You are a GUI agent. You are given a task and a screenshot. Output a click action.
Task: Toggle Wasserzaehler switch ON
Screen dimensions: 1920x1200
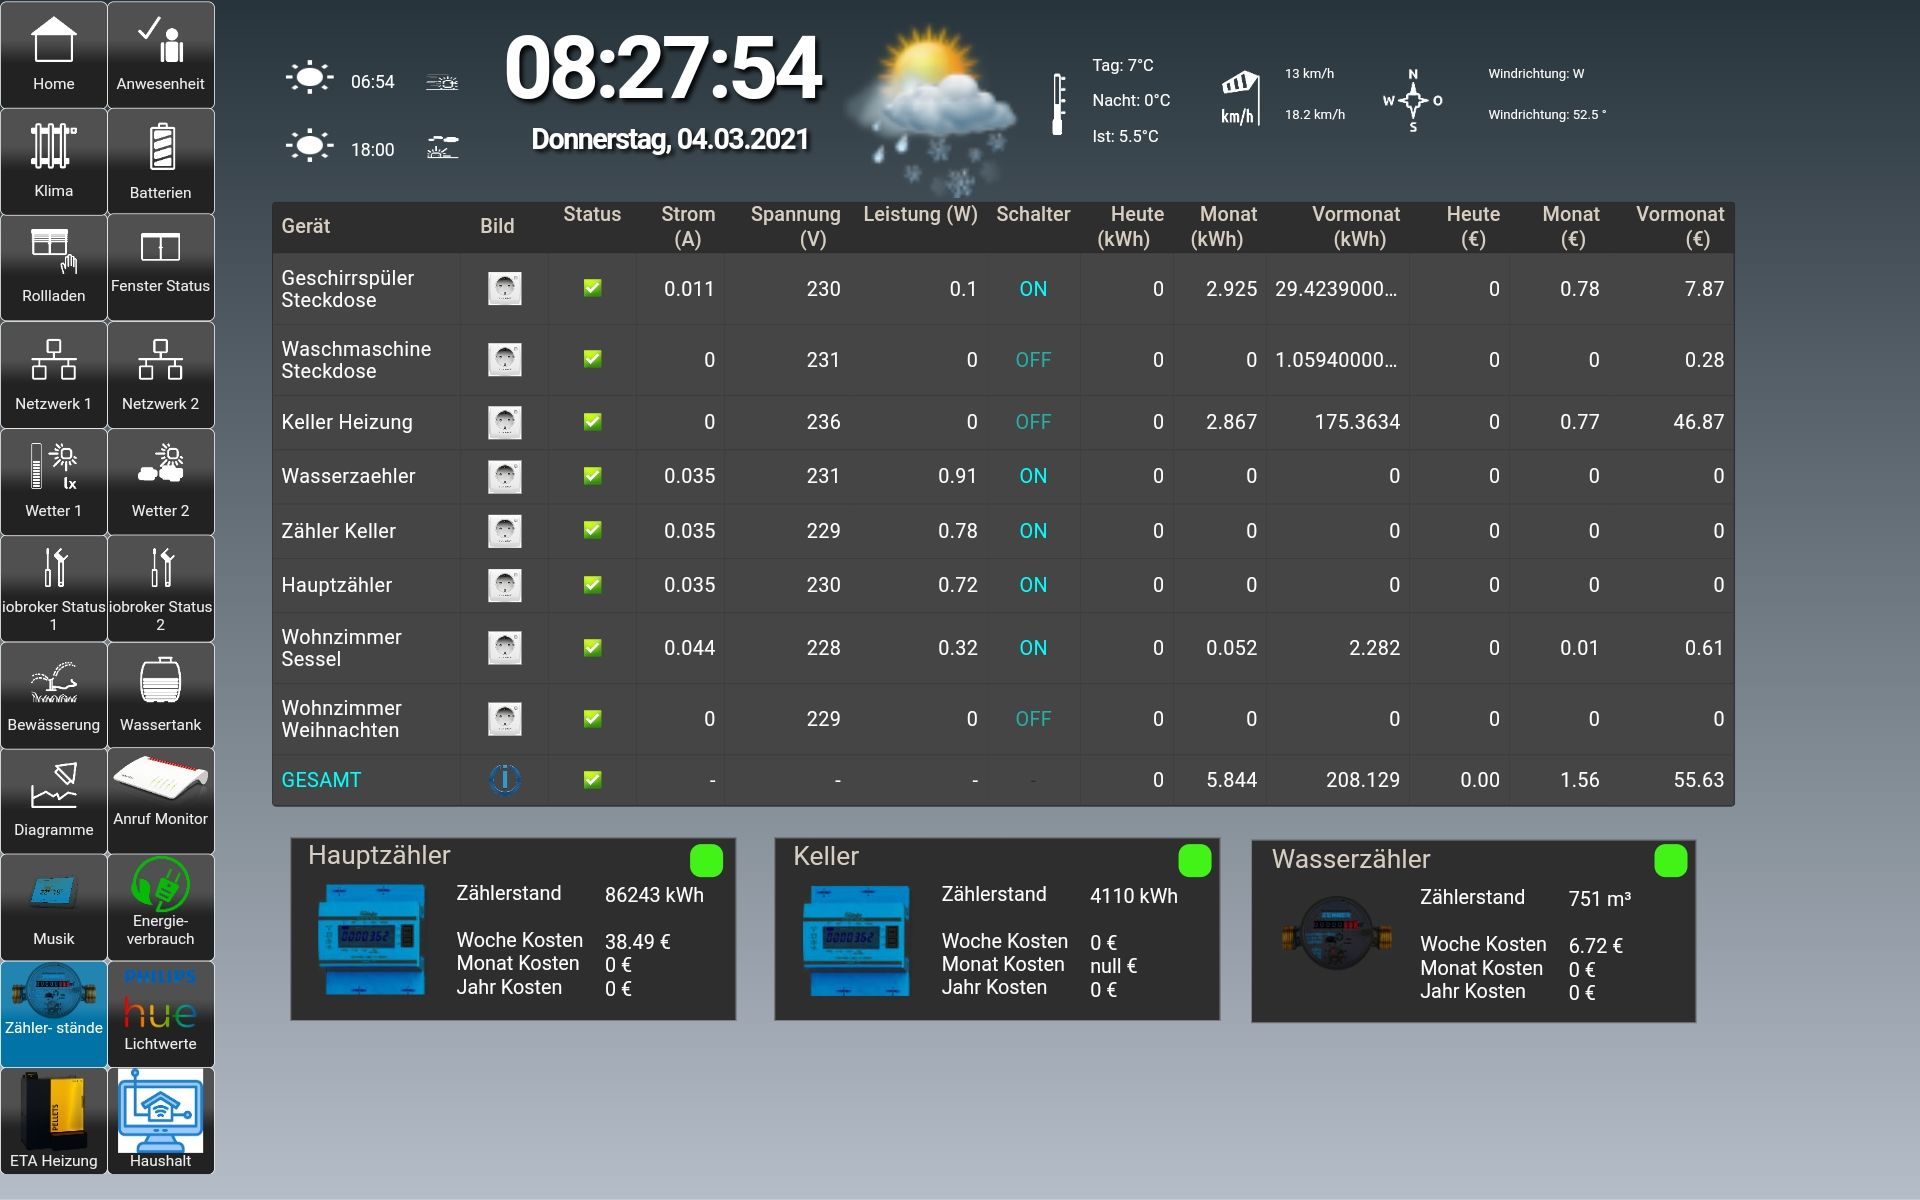coord(1033,476)
